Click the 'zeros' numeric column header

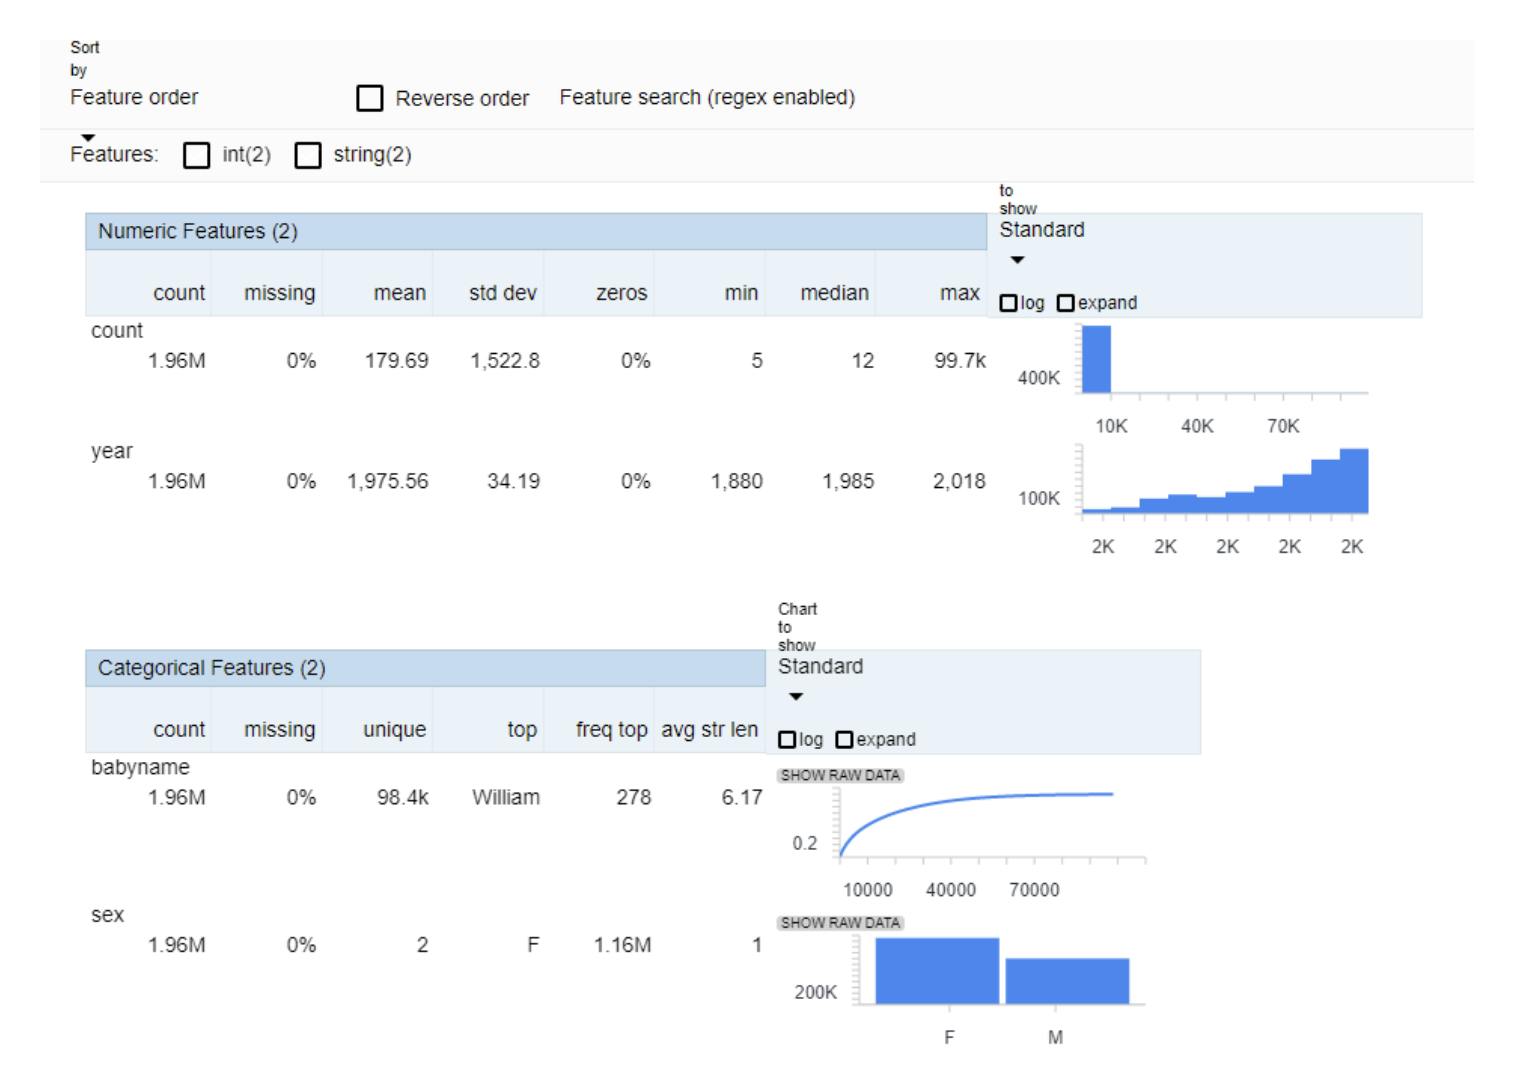click(621, 293)
